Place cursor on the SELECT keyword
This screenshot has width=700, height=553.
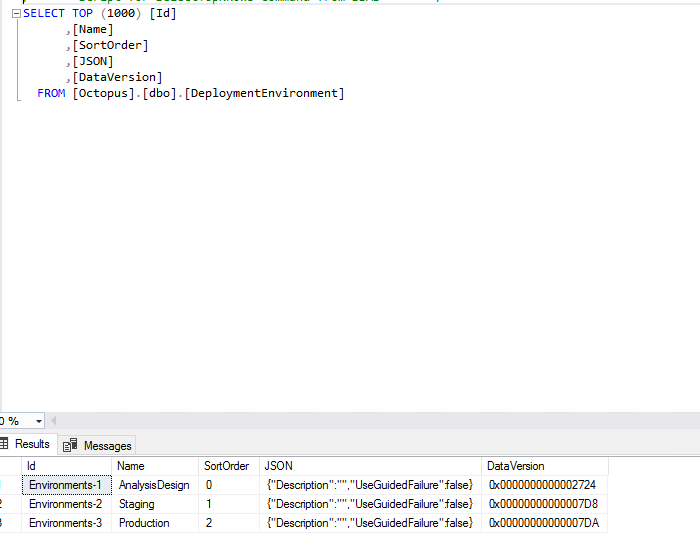[x=44, y=13]
